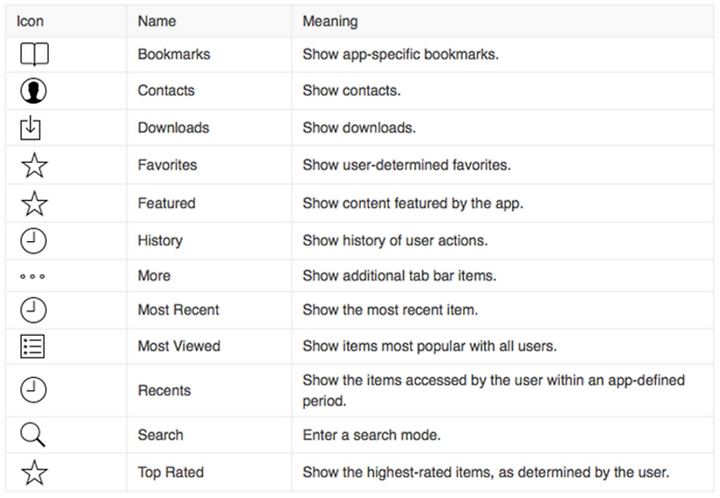The height and width of the screenshot is (498, 720).
Task: Select the Bookmarks name cell
Action: pyautogui.click(x=209, y=54)
